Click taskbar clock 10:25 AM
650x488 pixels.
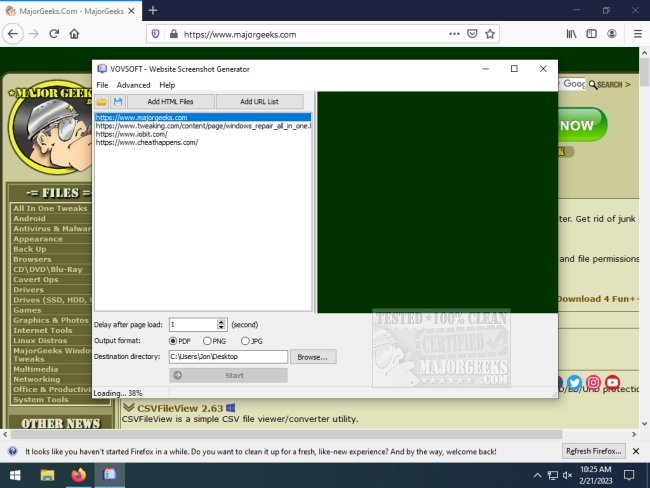coord(596,475)
